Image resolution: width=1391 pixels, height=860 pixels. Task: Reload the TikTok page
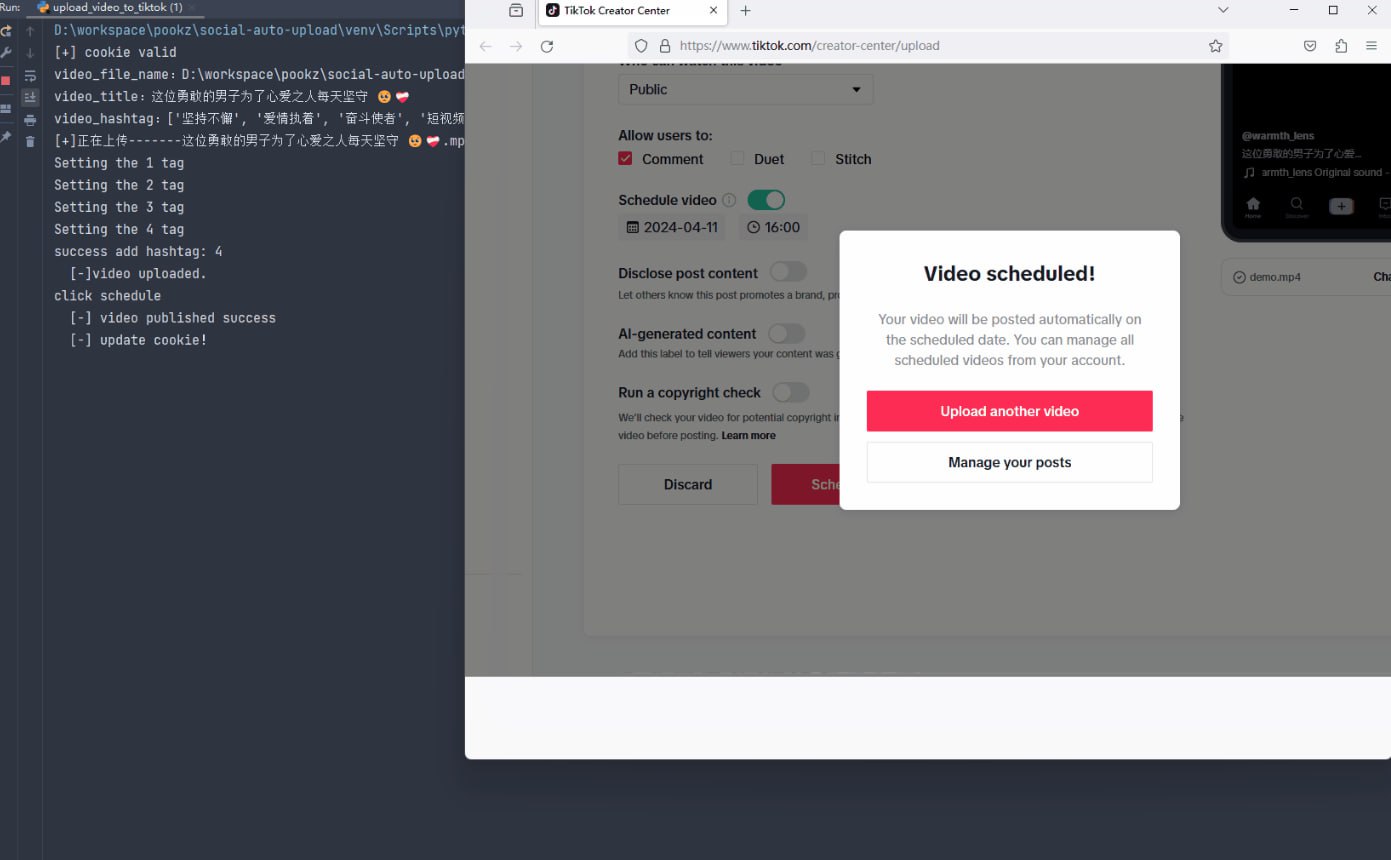click(x=547, y=46)
